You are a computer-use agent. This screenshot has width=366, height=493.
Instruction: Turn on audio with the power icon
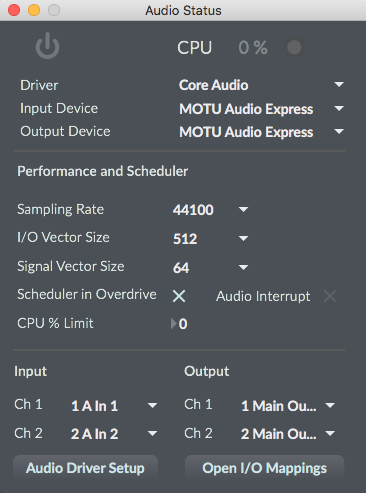[x=47, y=46]
